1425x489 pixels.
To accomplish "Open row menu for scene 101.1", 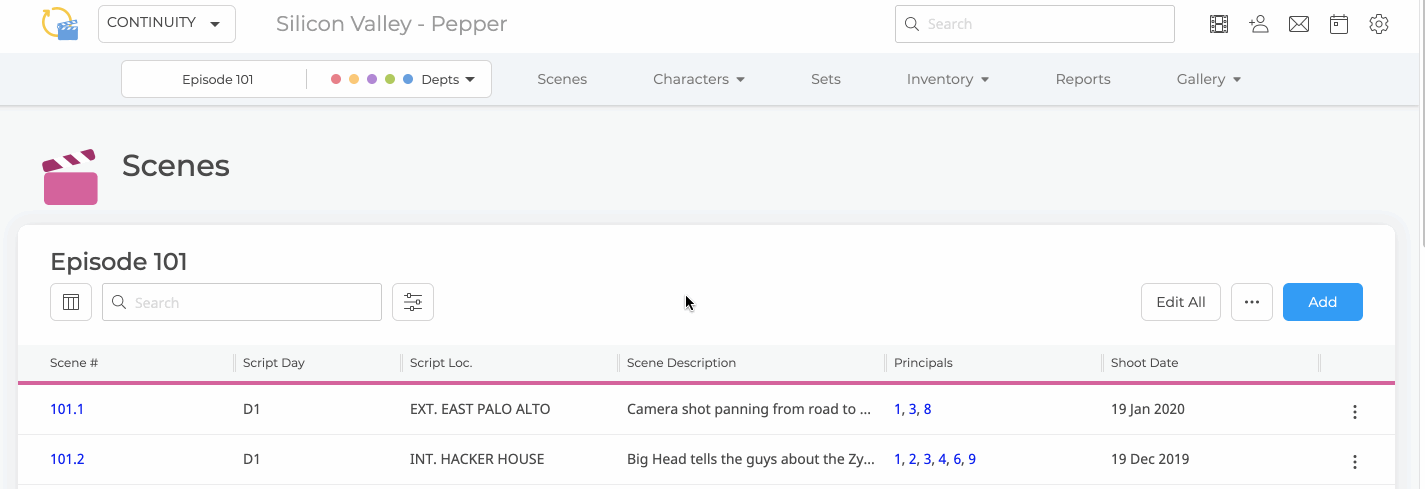I will click(1355, 412).
